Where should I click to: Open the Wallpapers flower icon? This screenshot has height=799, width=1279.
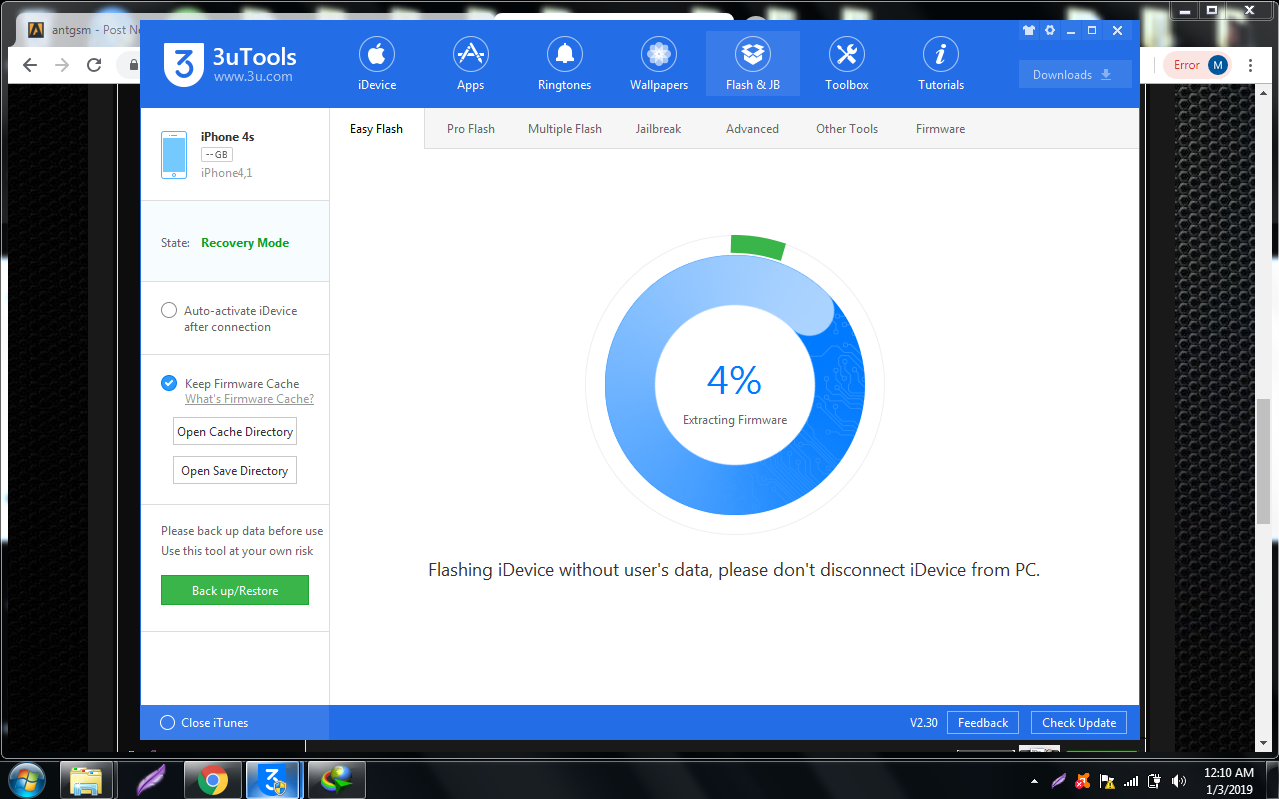point(658,54)
